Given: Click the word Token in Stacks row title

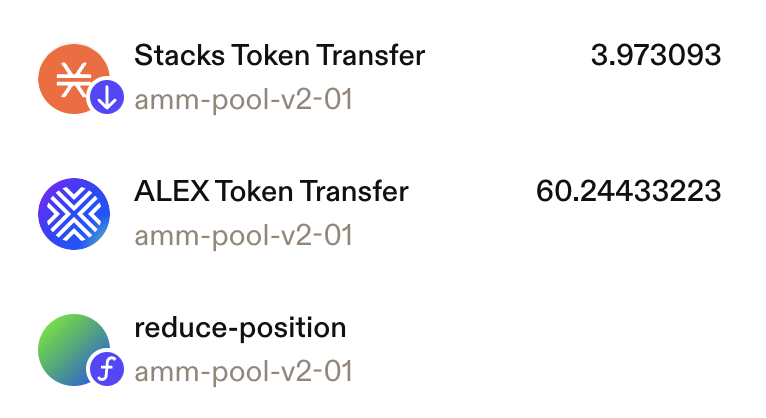Looking at the screenshot, I should tap(271, 55).
